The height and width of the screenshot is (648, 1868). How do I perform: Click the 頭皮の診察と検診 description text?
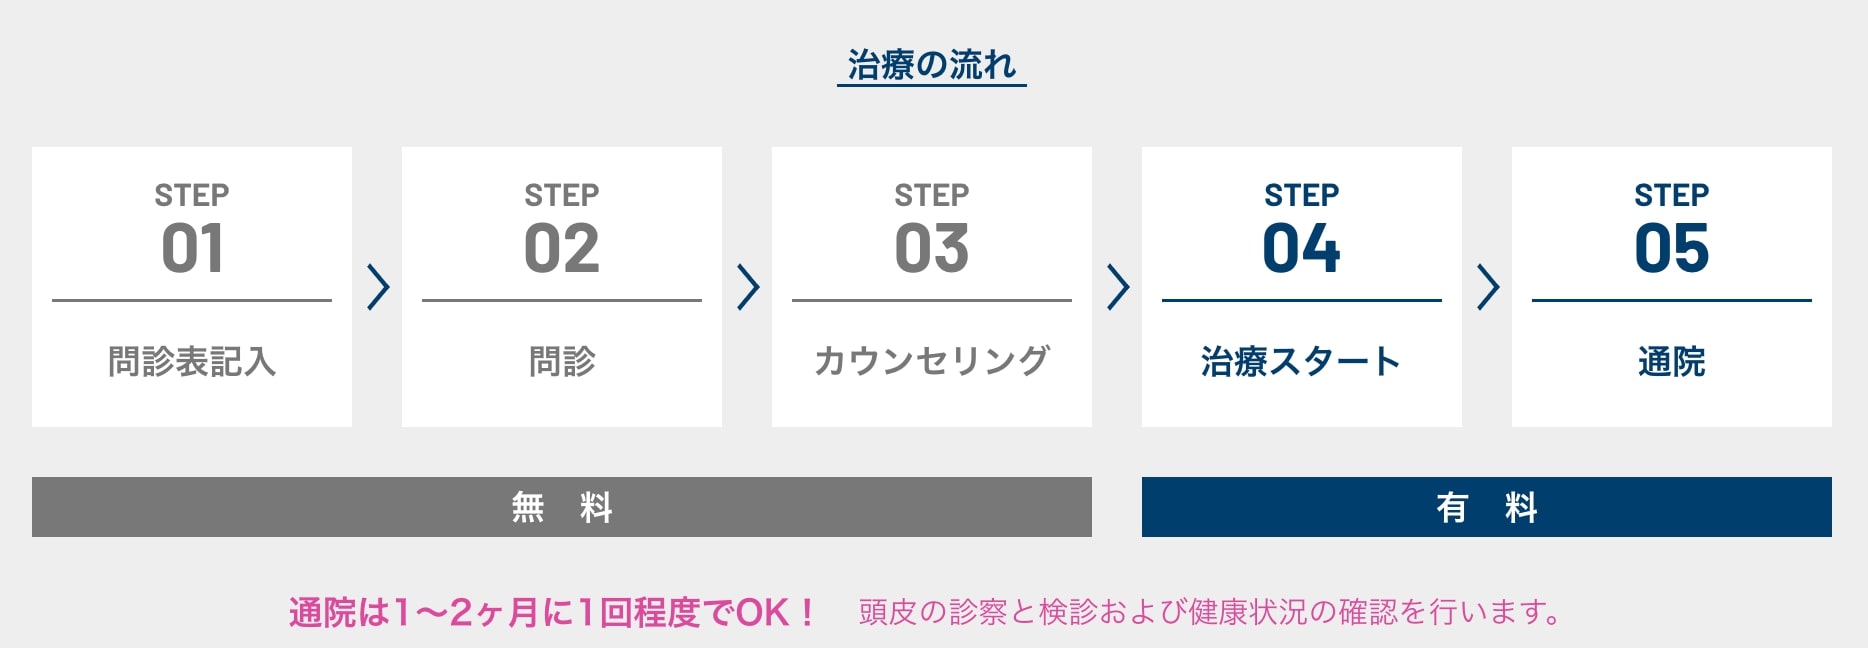click(x=1210, y=612)
